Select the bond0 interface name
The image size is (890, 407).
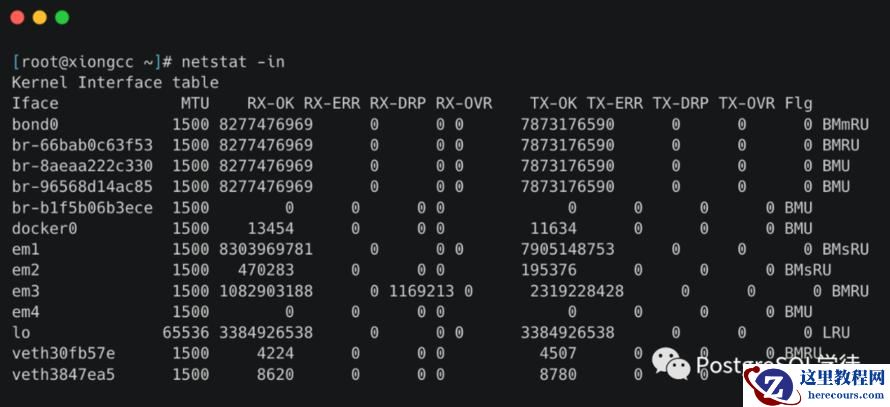point(35,124)
